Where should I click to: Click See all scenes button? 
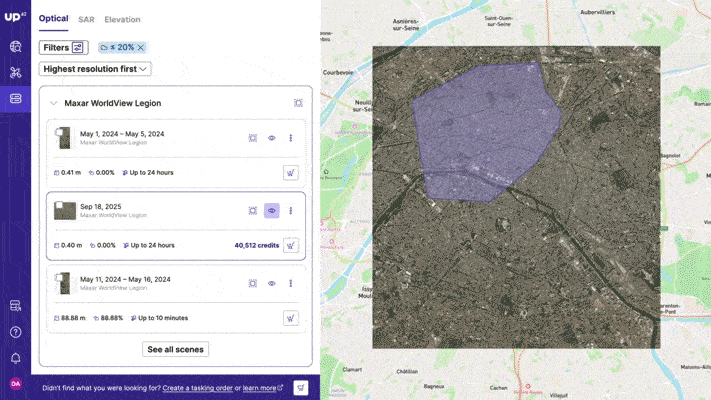(175, 349)
